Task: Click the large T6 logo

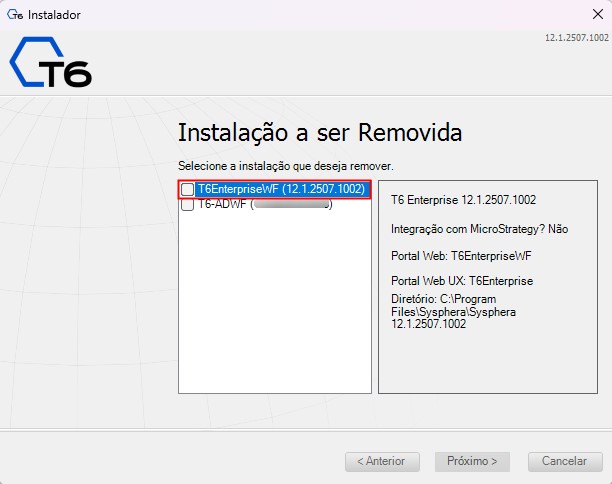Action: 51,62
